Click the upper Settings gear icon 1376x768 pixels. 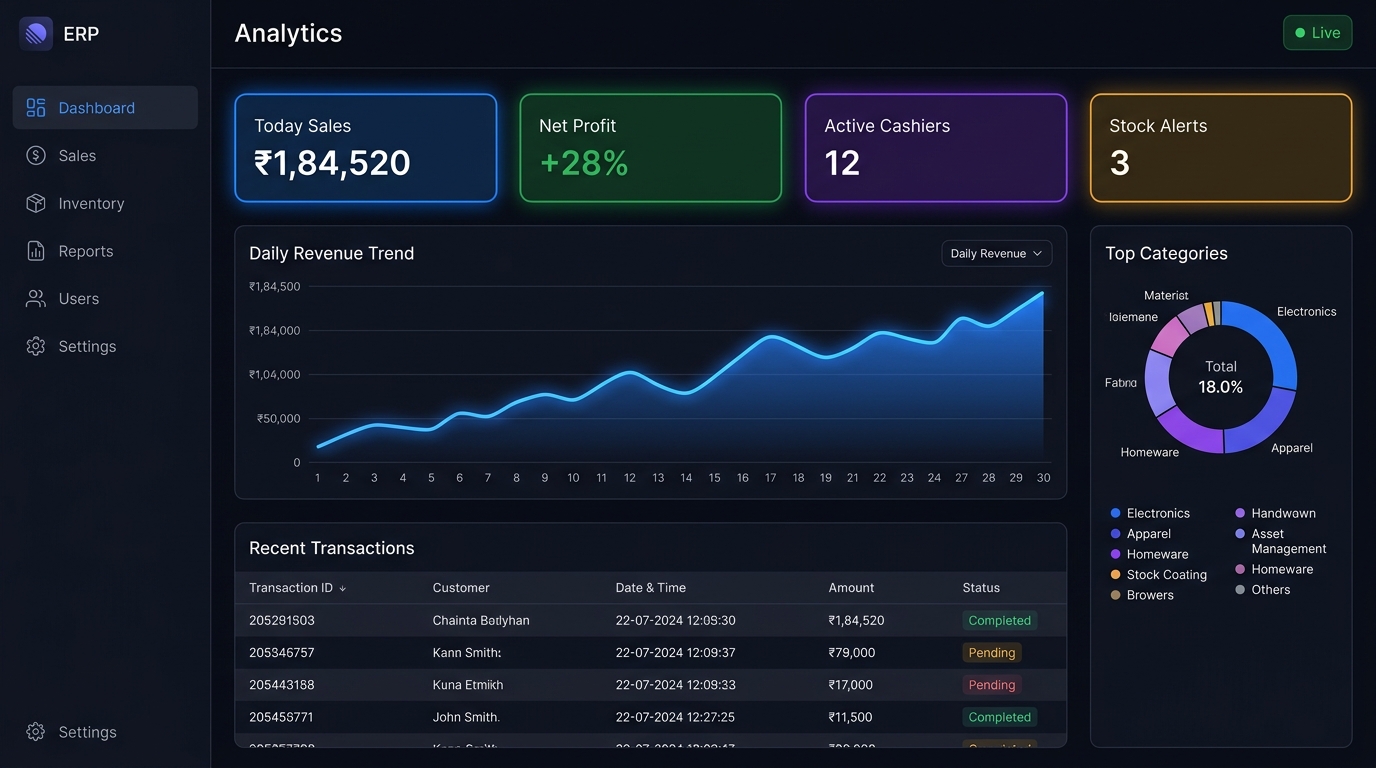tap(36, 346)
